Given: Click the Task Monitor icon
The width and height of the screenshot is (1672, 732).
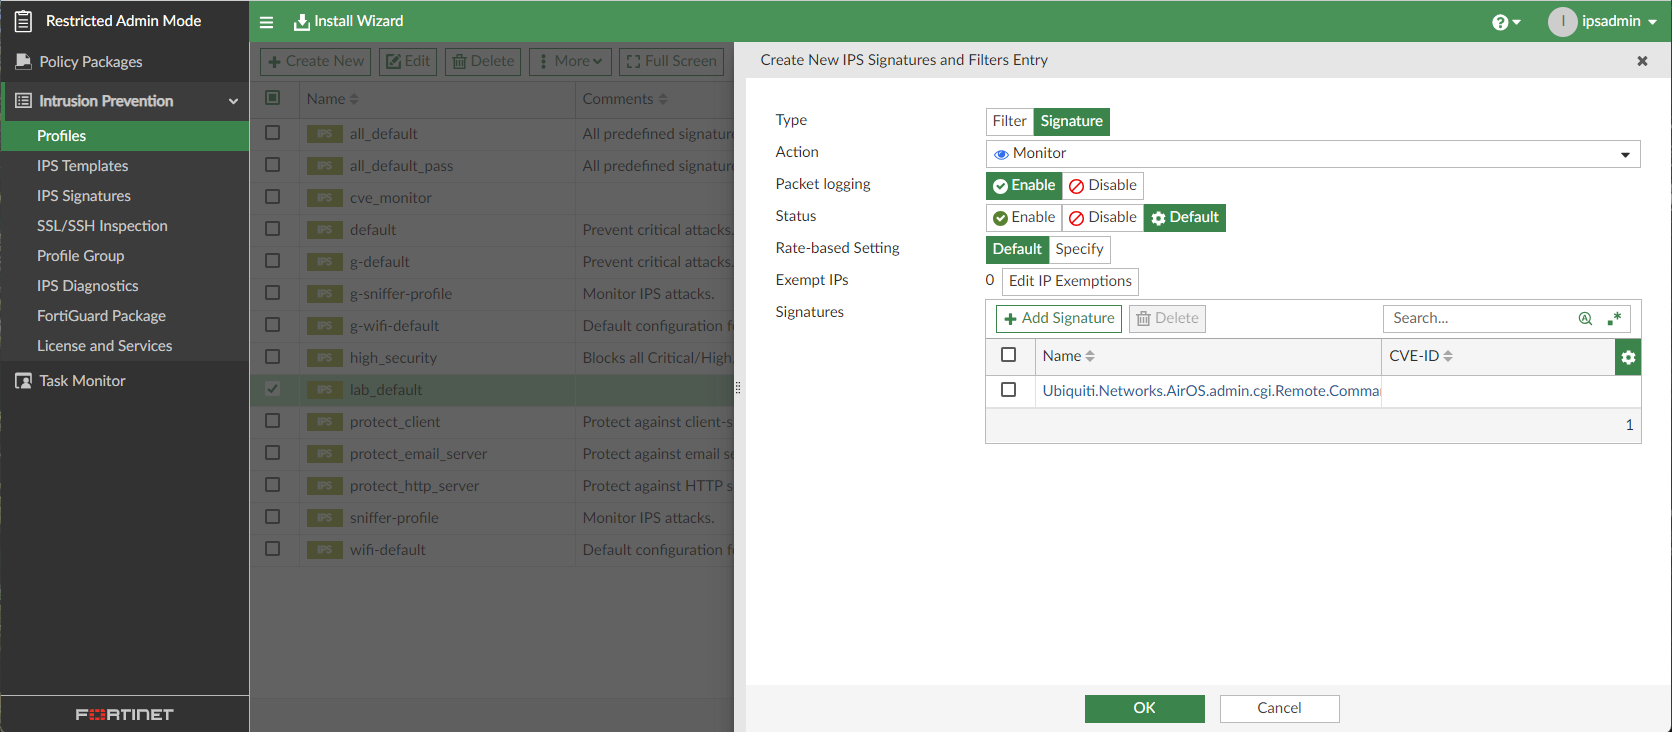Looking at the screenshot, I should 23,381.
